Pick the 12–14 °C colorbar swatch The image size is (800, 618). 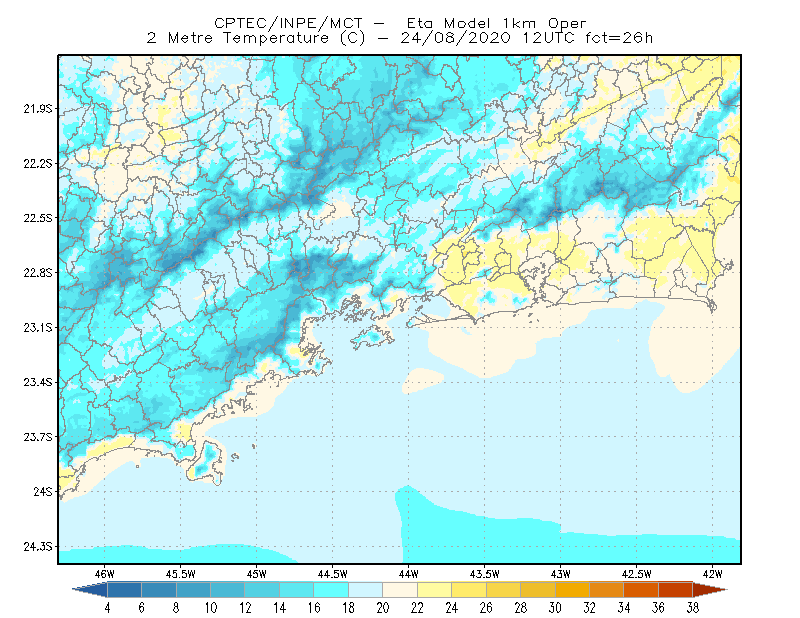tap(262, 590)
